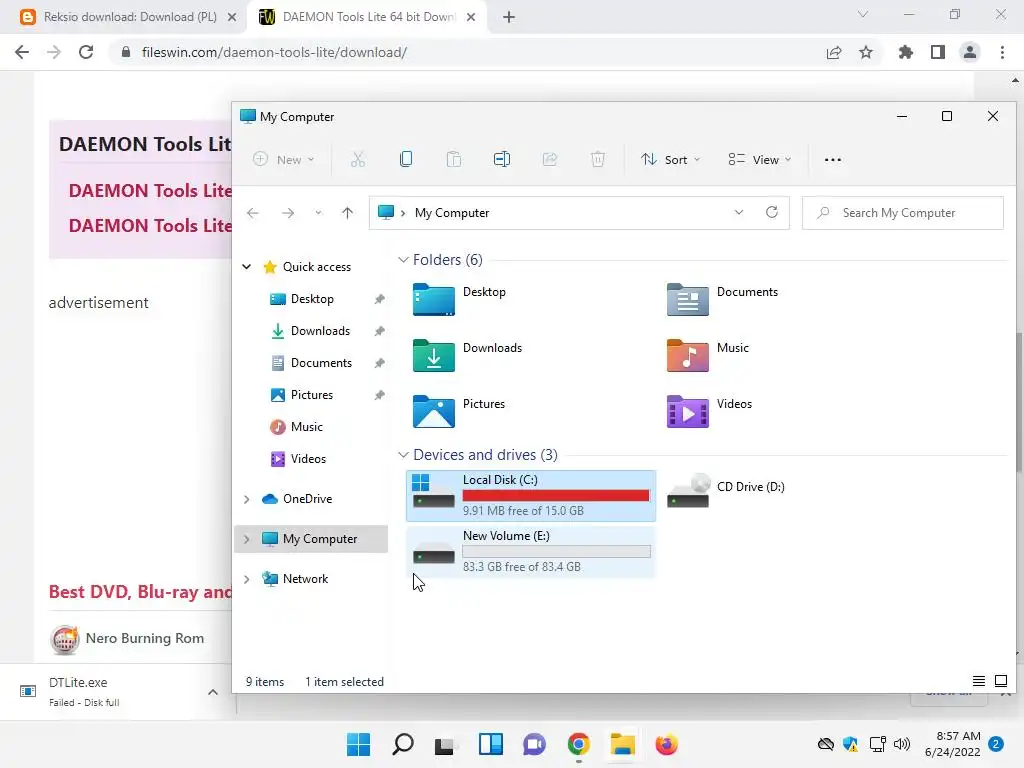Click the Cut scissors icon in Explorer toolbar
The width and height of the screenshot is (1024, 768).
tap(357, 159)
